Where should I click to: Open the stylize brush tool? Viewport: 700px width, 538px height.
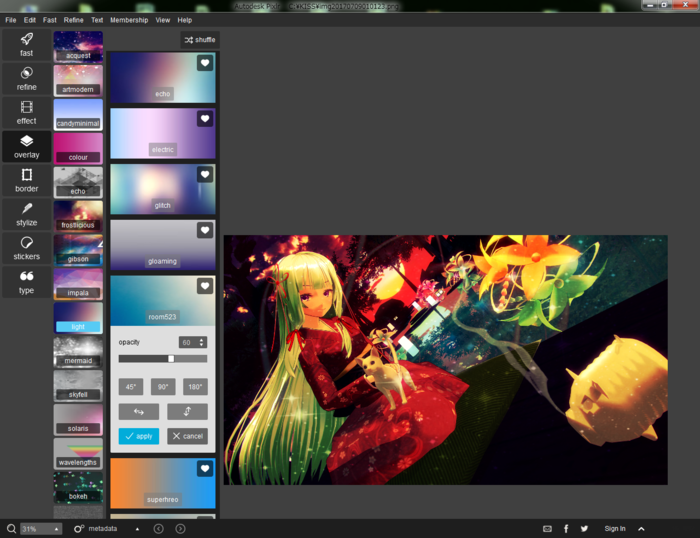26,214
